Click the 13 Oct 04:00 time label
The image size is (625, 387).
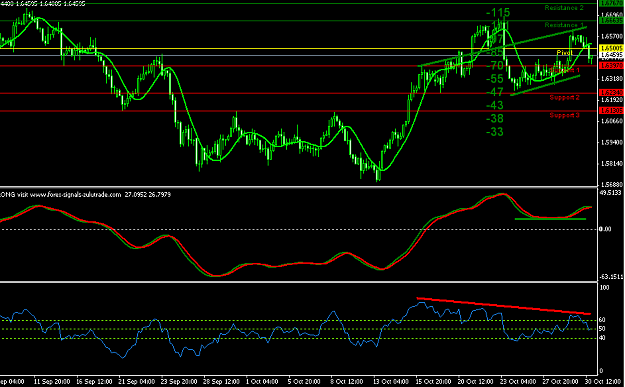tap(391, 381)
